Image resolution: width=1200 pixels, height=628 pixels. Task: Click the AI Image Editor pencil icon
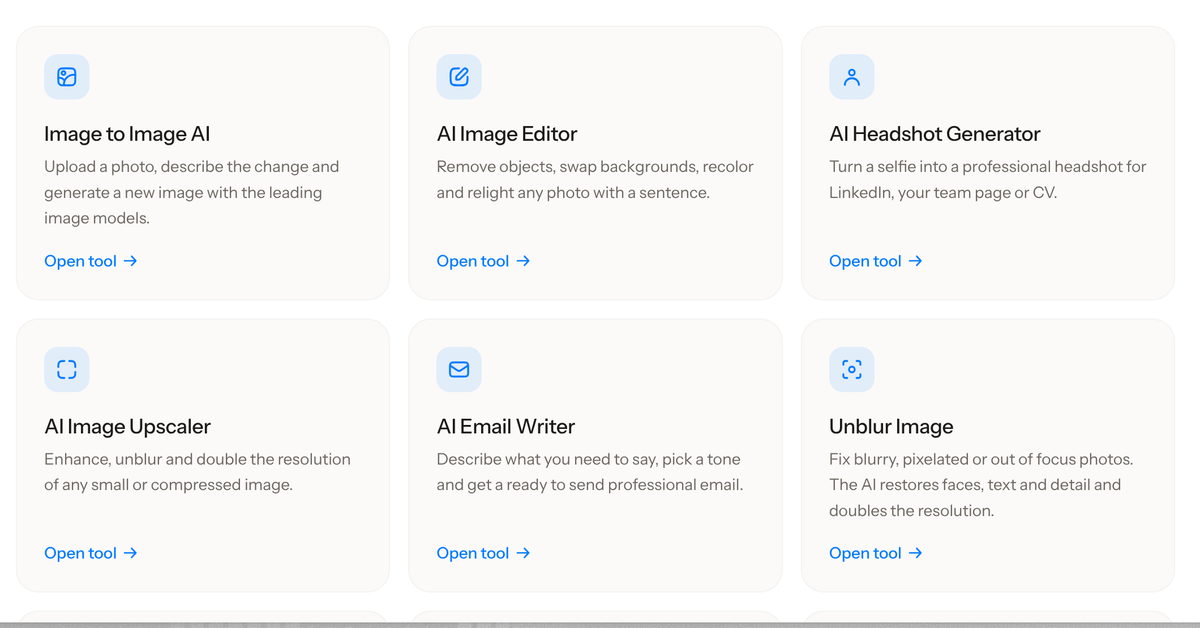click(459, 77)
